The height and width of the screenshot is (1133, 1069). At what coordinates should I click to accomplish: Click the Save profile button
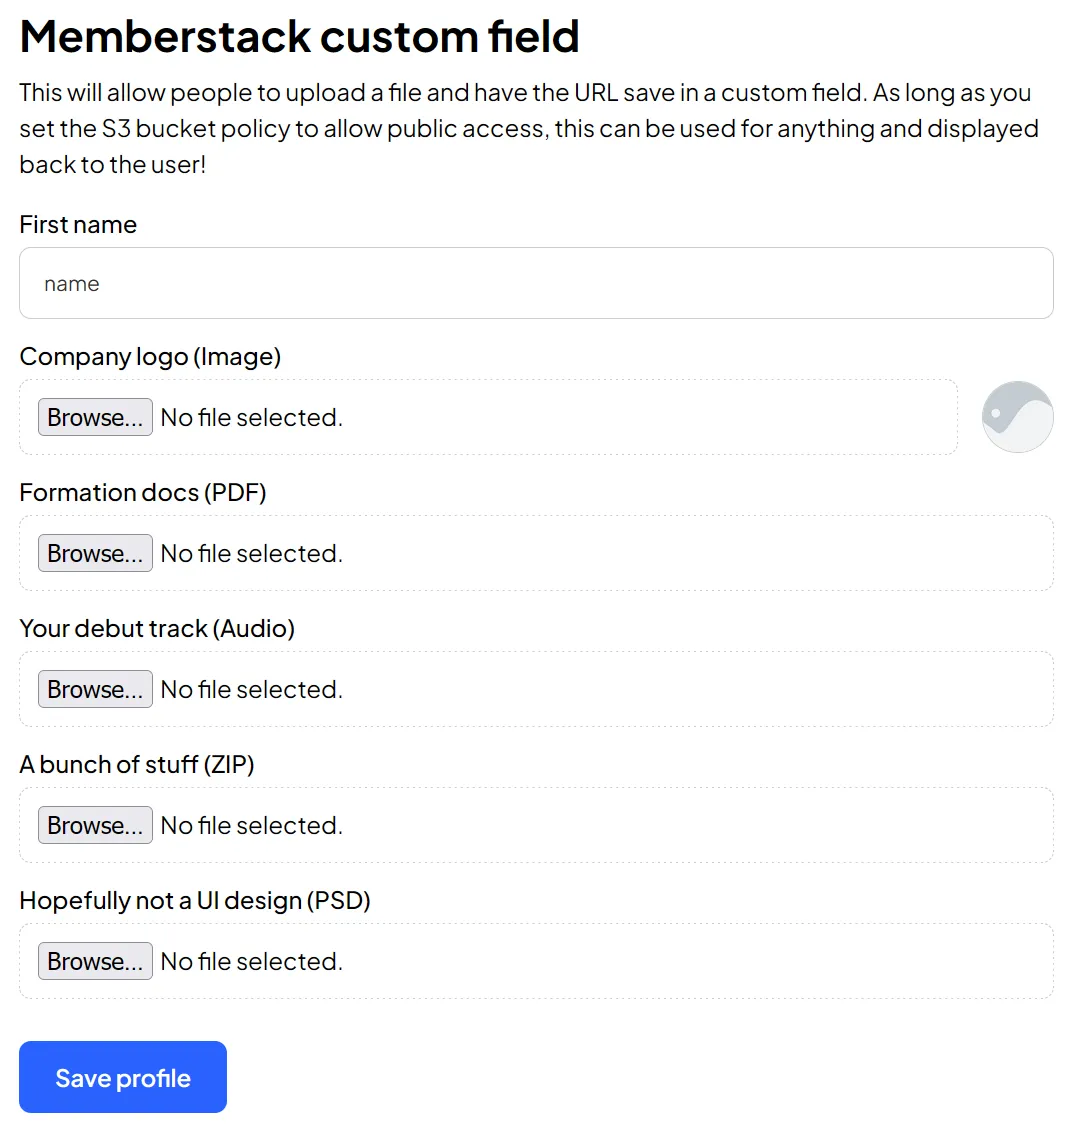(122, 1077)
